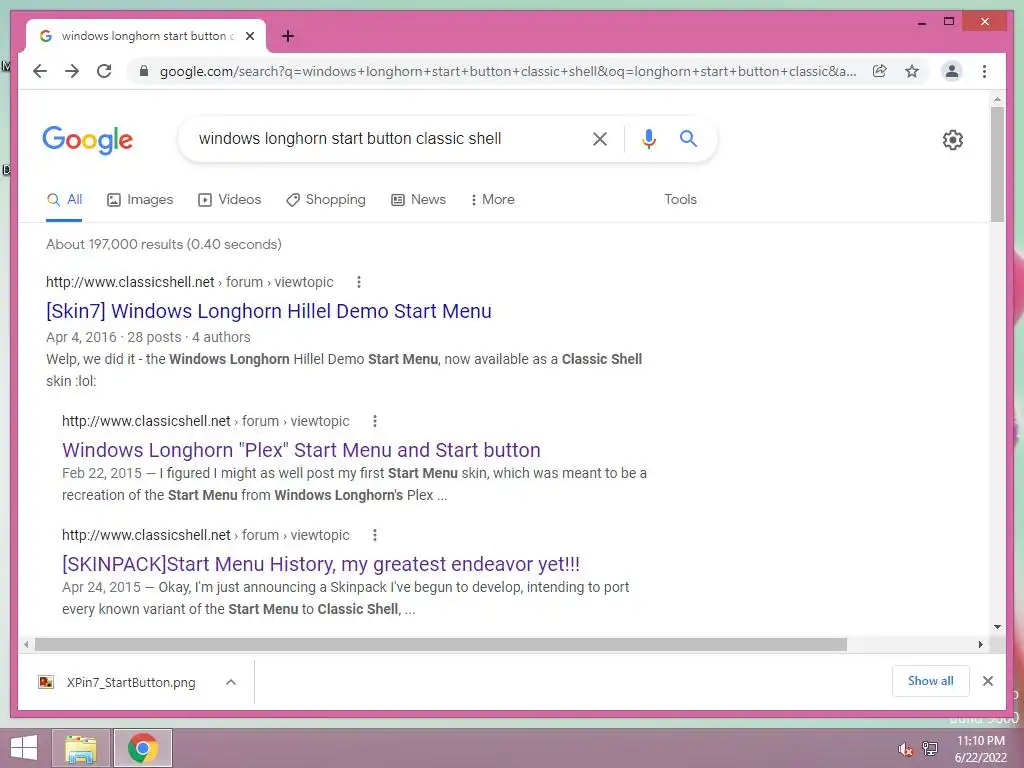Share this page using the address bar icon
1024x768 pixels.
(x=880, y=71)
